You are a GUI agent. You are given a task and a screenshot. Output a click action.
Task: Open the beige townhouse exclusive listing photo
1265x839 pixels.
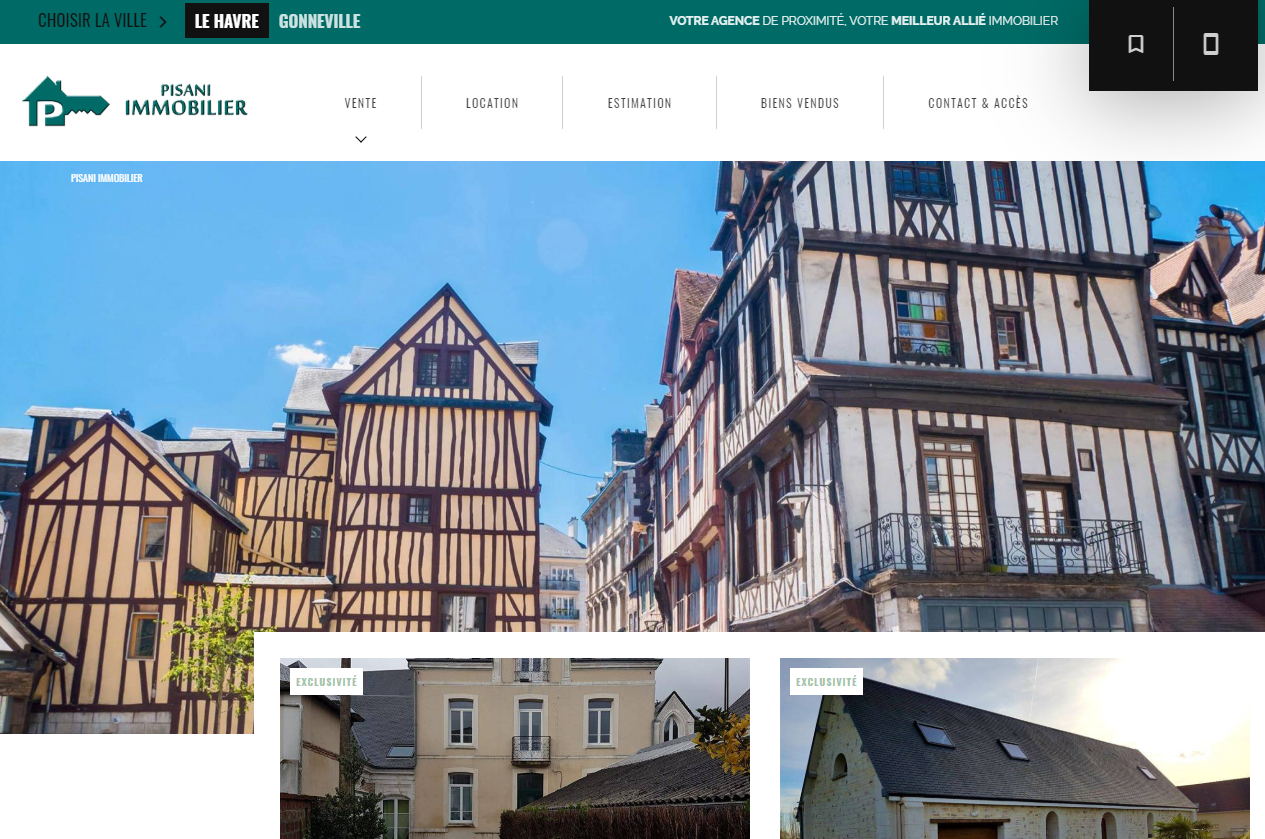515,748
